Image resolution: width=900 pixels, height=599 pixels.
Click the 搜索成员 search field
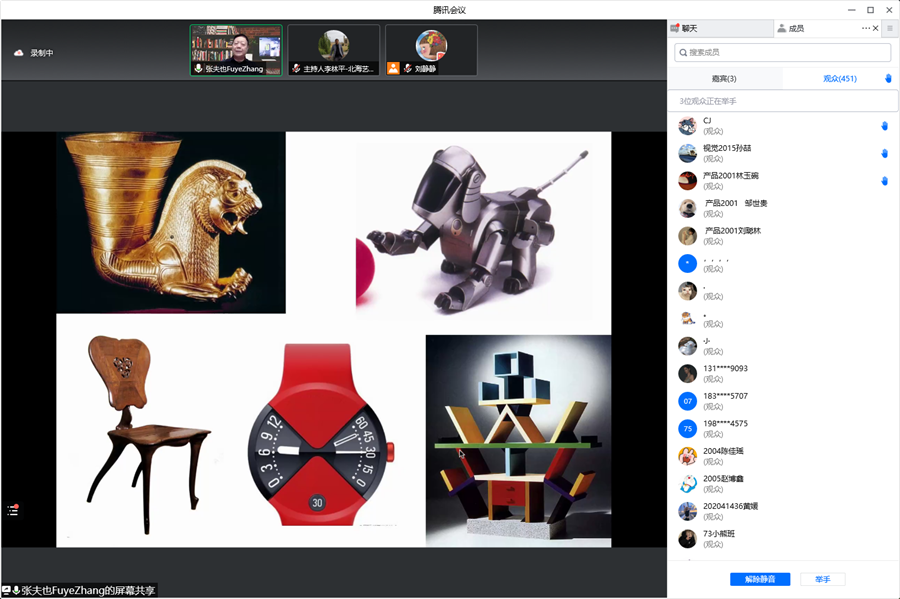[783, 52]
